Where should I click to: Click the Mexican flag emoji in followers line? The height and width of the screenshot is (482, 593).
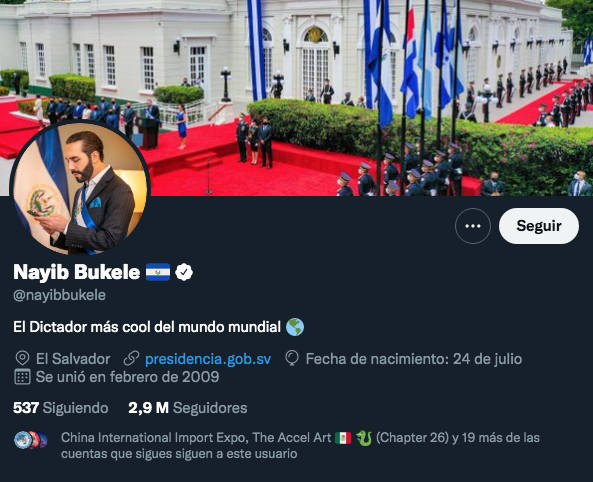pyautogui.click(x=343, y=438)
